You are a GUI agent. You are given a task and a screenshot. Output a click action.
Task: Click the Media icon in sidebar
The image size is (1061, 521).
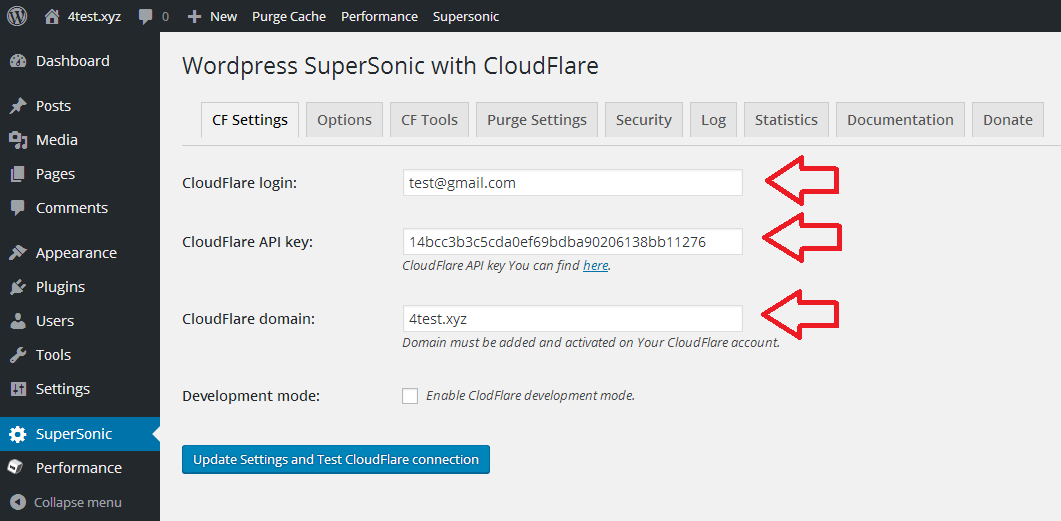pyautogui.click(x=18, y=140)
